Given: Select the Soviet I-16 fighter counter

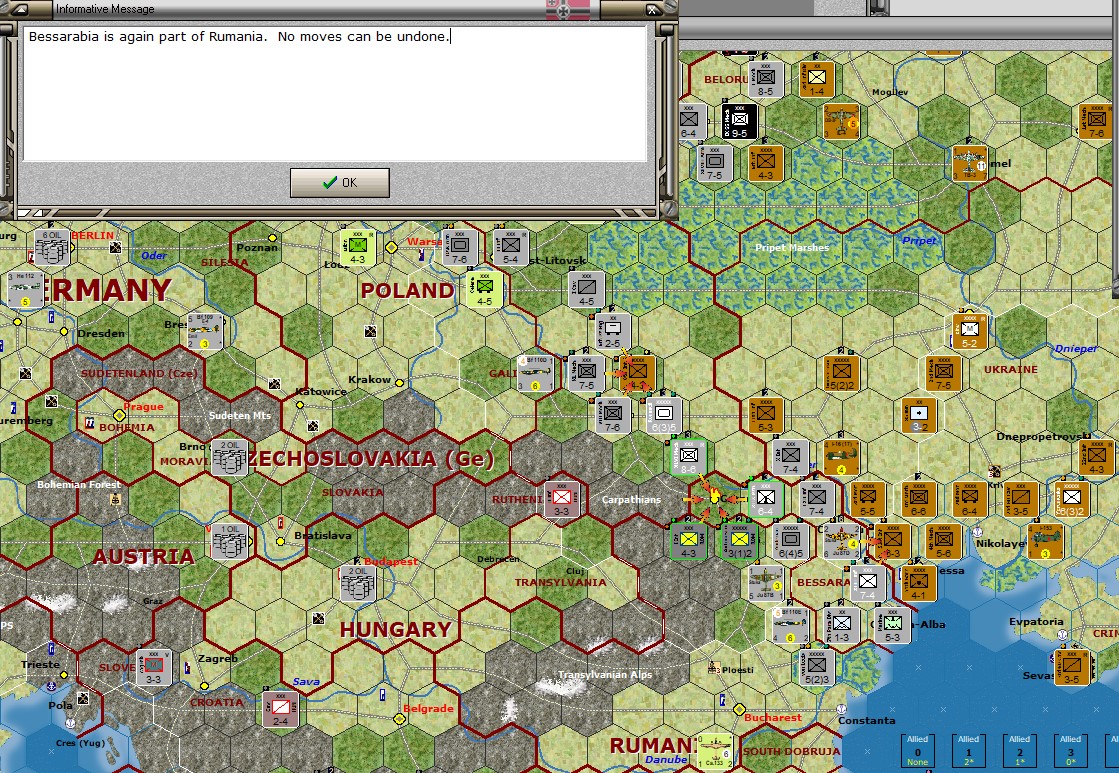Looking at the screenshot, I should pyautogui.click(x=841, y=458).
